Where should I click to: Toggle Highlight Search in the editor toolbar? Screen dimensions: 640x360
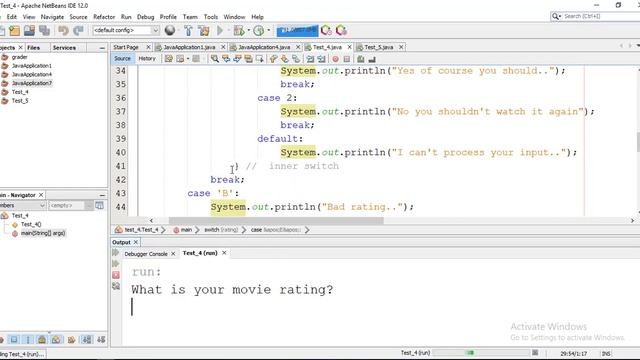pos(248,59)
